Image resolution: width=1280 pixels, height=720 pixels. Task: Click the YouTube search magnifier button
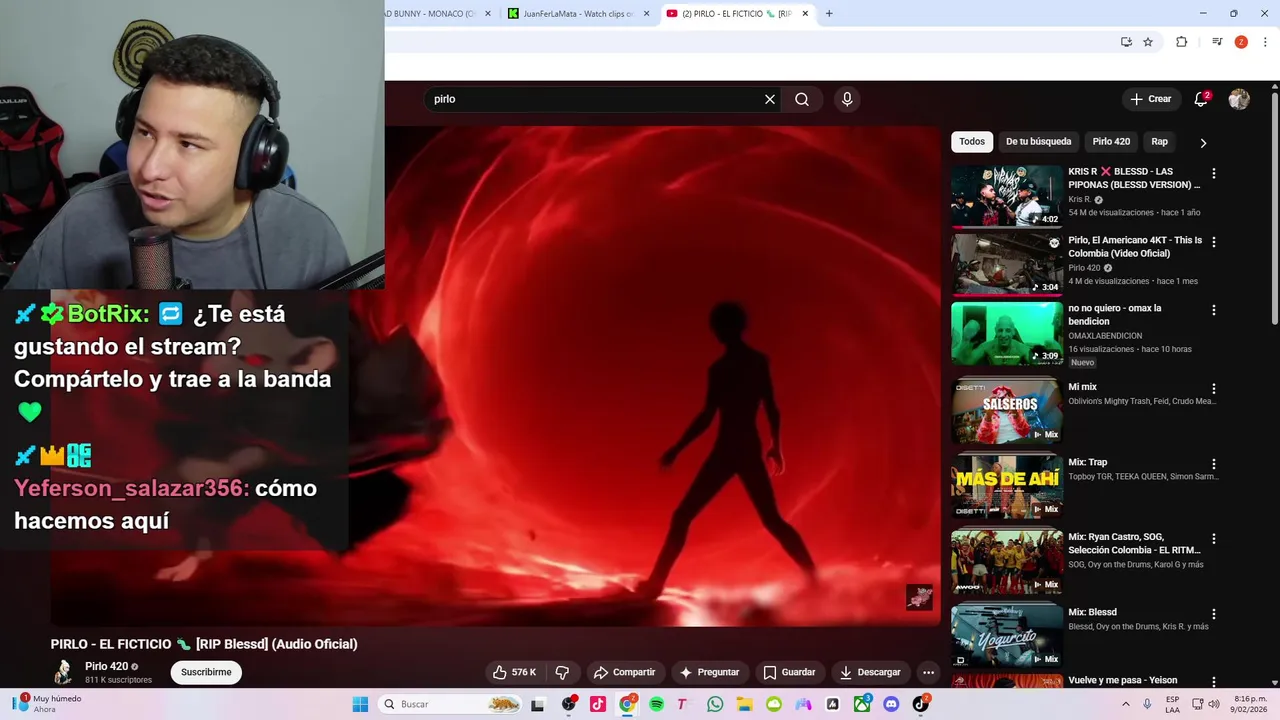coord(802,99)
